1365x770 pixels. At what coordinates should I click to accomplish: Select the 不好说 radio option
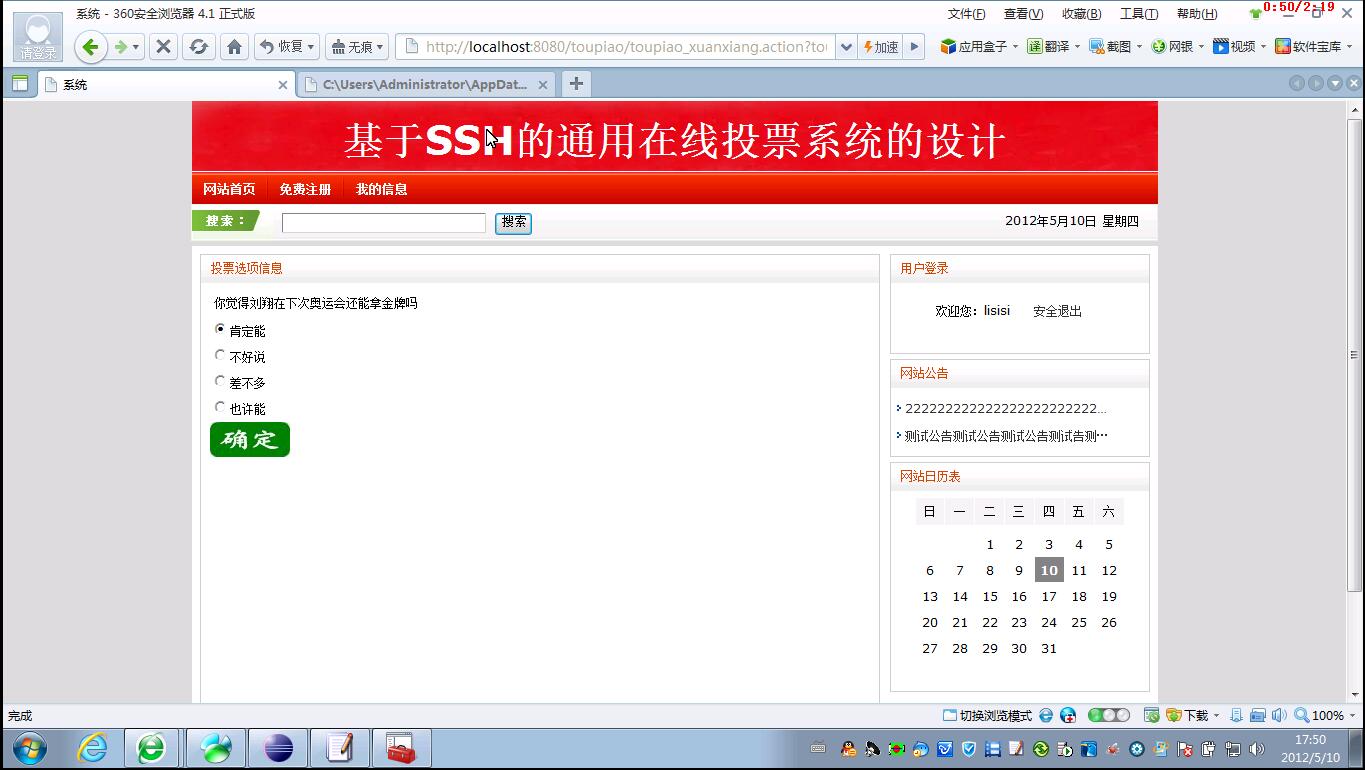point(220,355)
